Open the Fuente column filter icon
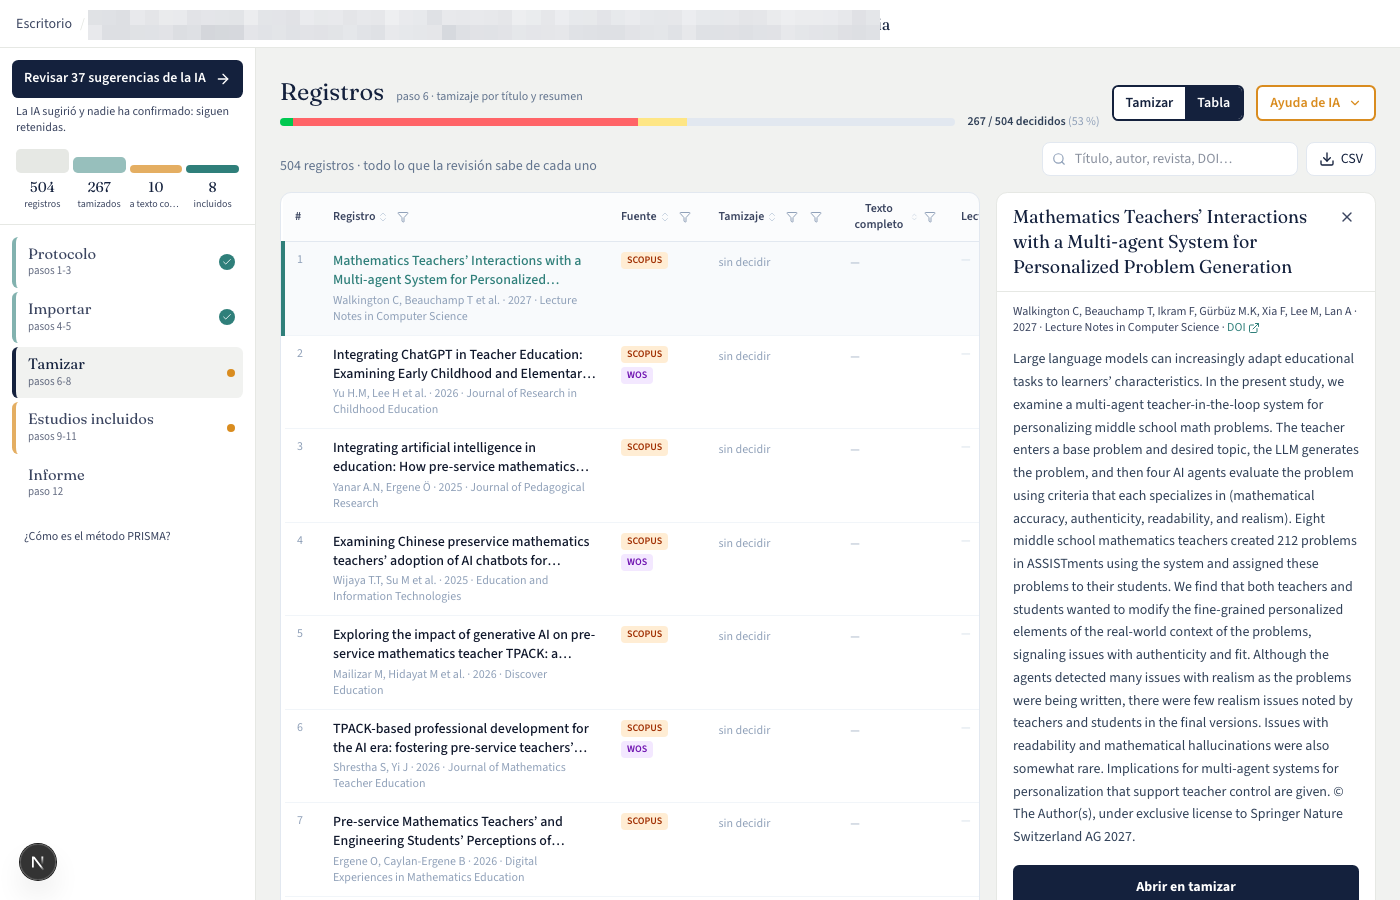Screen dimensions: 1400x900 tap(685, 217)
